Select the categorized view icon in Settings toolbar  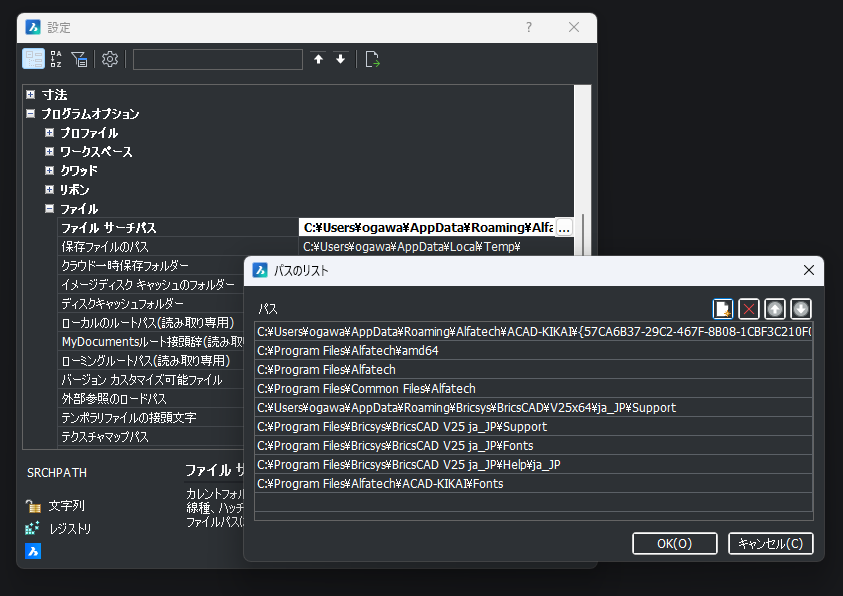click(x=33, y=59)
